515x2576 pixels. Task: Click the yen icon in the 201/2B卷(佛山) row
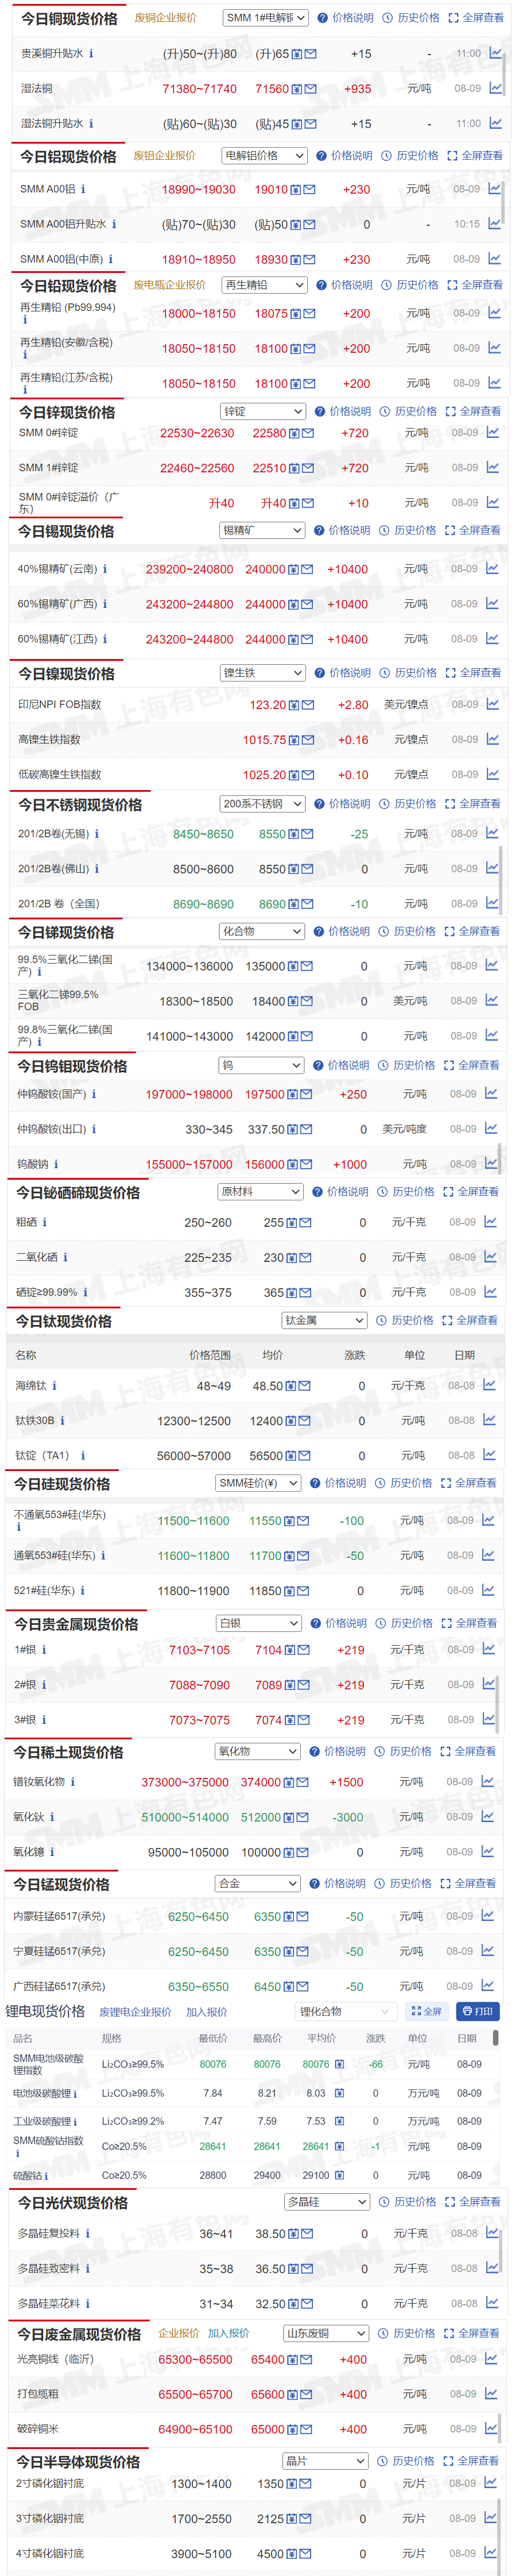click(295, 869)
